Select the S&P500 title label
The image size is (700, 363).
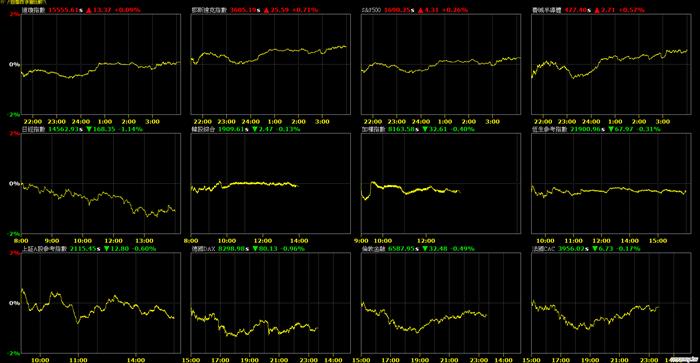(371, 10)
